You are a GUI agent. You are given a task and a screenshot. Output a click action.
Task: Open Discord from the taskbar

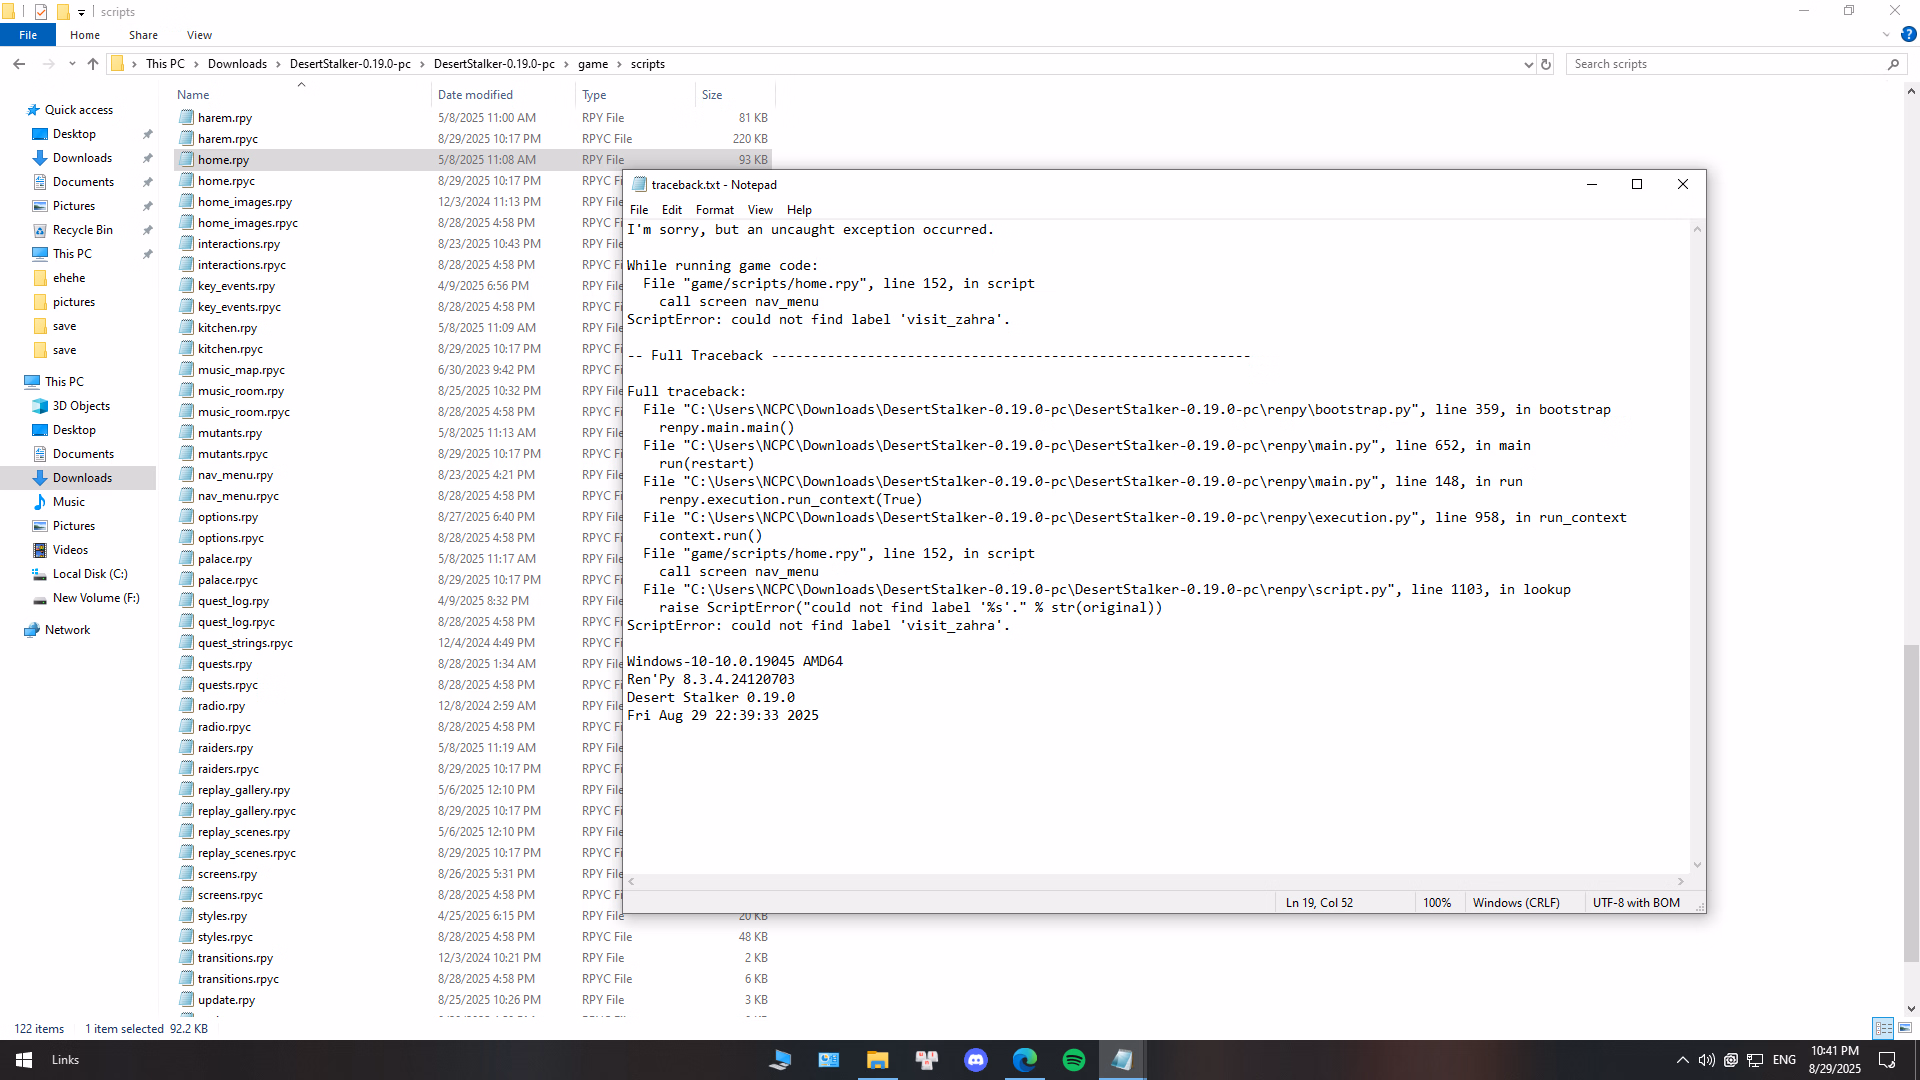975,1060
